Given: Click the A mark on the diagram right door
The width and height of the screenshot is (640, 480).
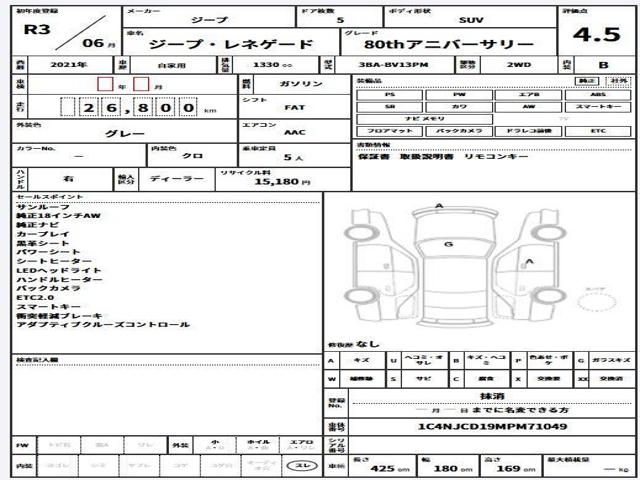Looking at the screenshot, I should pos(529,261).
